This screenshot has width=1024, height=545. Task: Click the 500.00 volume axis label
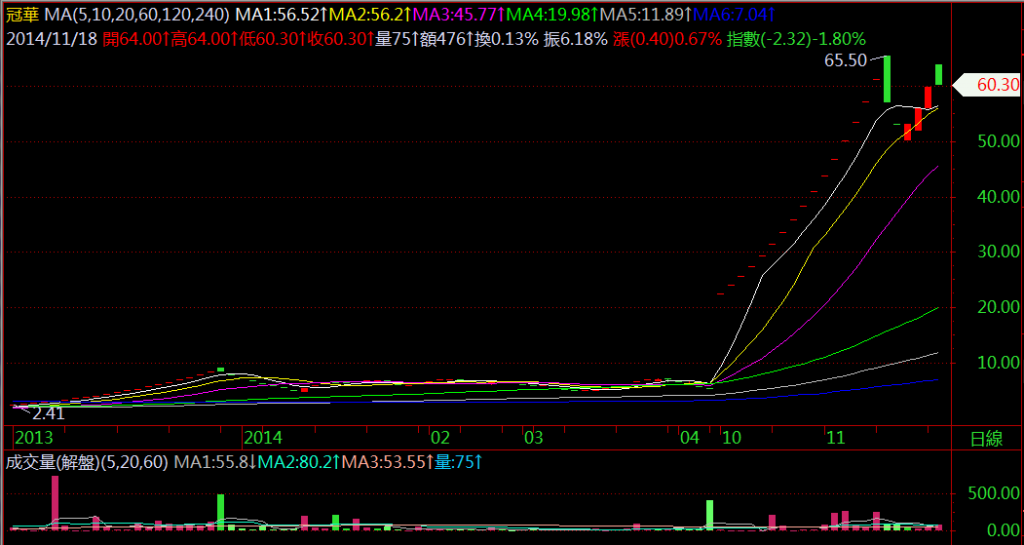coord(993,494)
